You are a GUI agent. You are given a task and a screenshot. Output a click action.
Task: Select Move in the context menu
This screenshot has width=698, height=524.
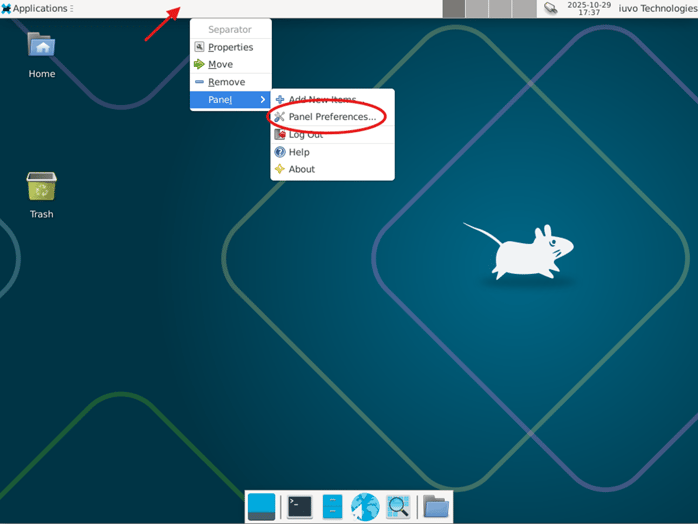(x=220, y=65)
